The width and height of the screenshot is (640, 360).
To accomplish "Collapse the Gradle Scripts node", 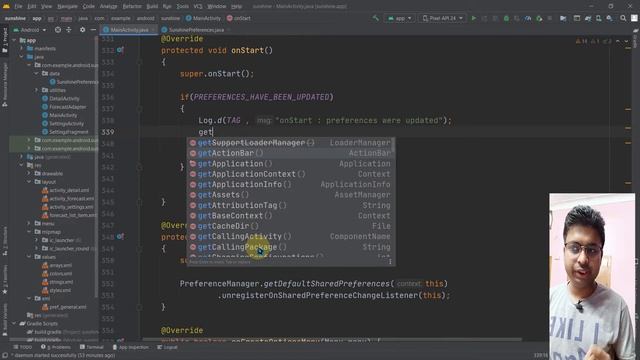I will (x=15, y=323).
